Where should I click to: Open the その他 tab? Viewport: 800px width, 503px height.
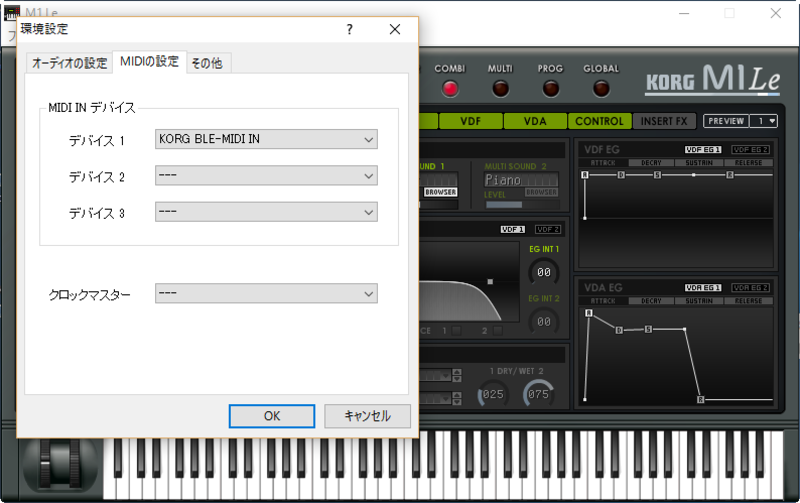coord(208,63)
